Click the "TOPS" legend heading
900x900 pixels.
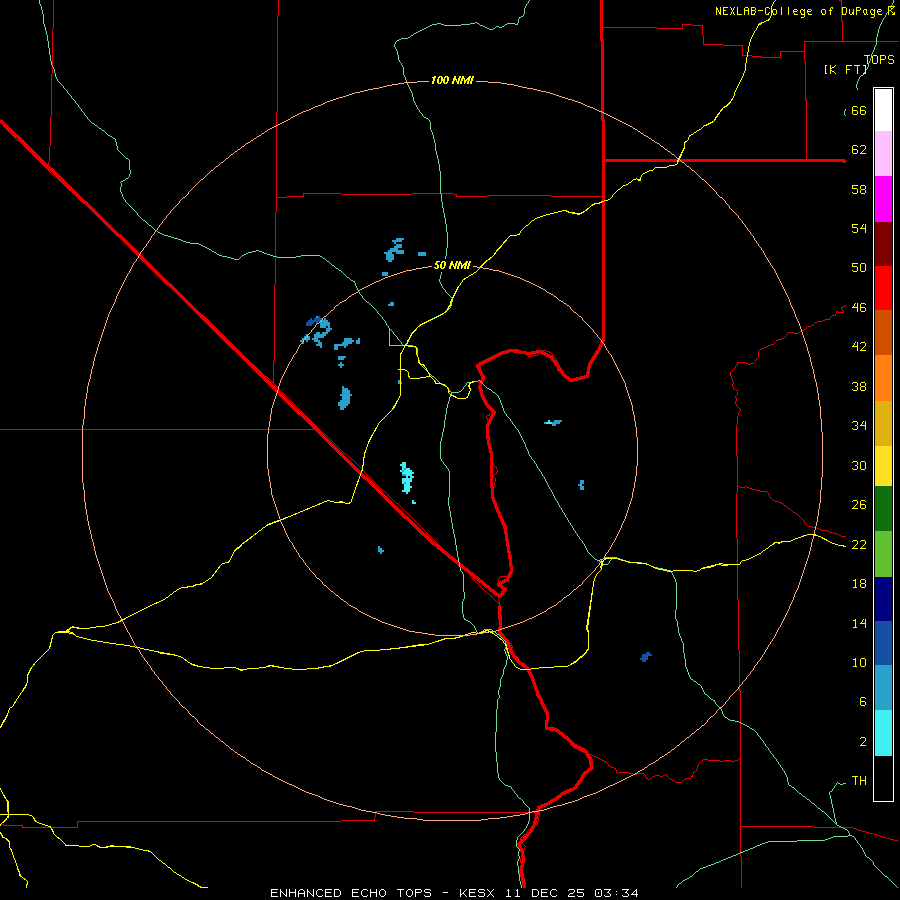879,60
